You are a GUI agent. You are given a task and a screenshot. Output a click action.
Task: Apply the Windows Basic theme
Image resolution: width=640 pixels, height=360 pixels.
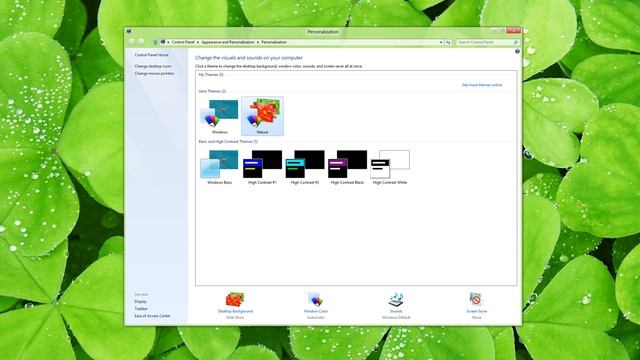[x=219, y=167]
